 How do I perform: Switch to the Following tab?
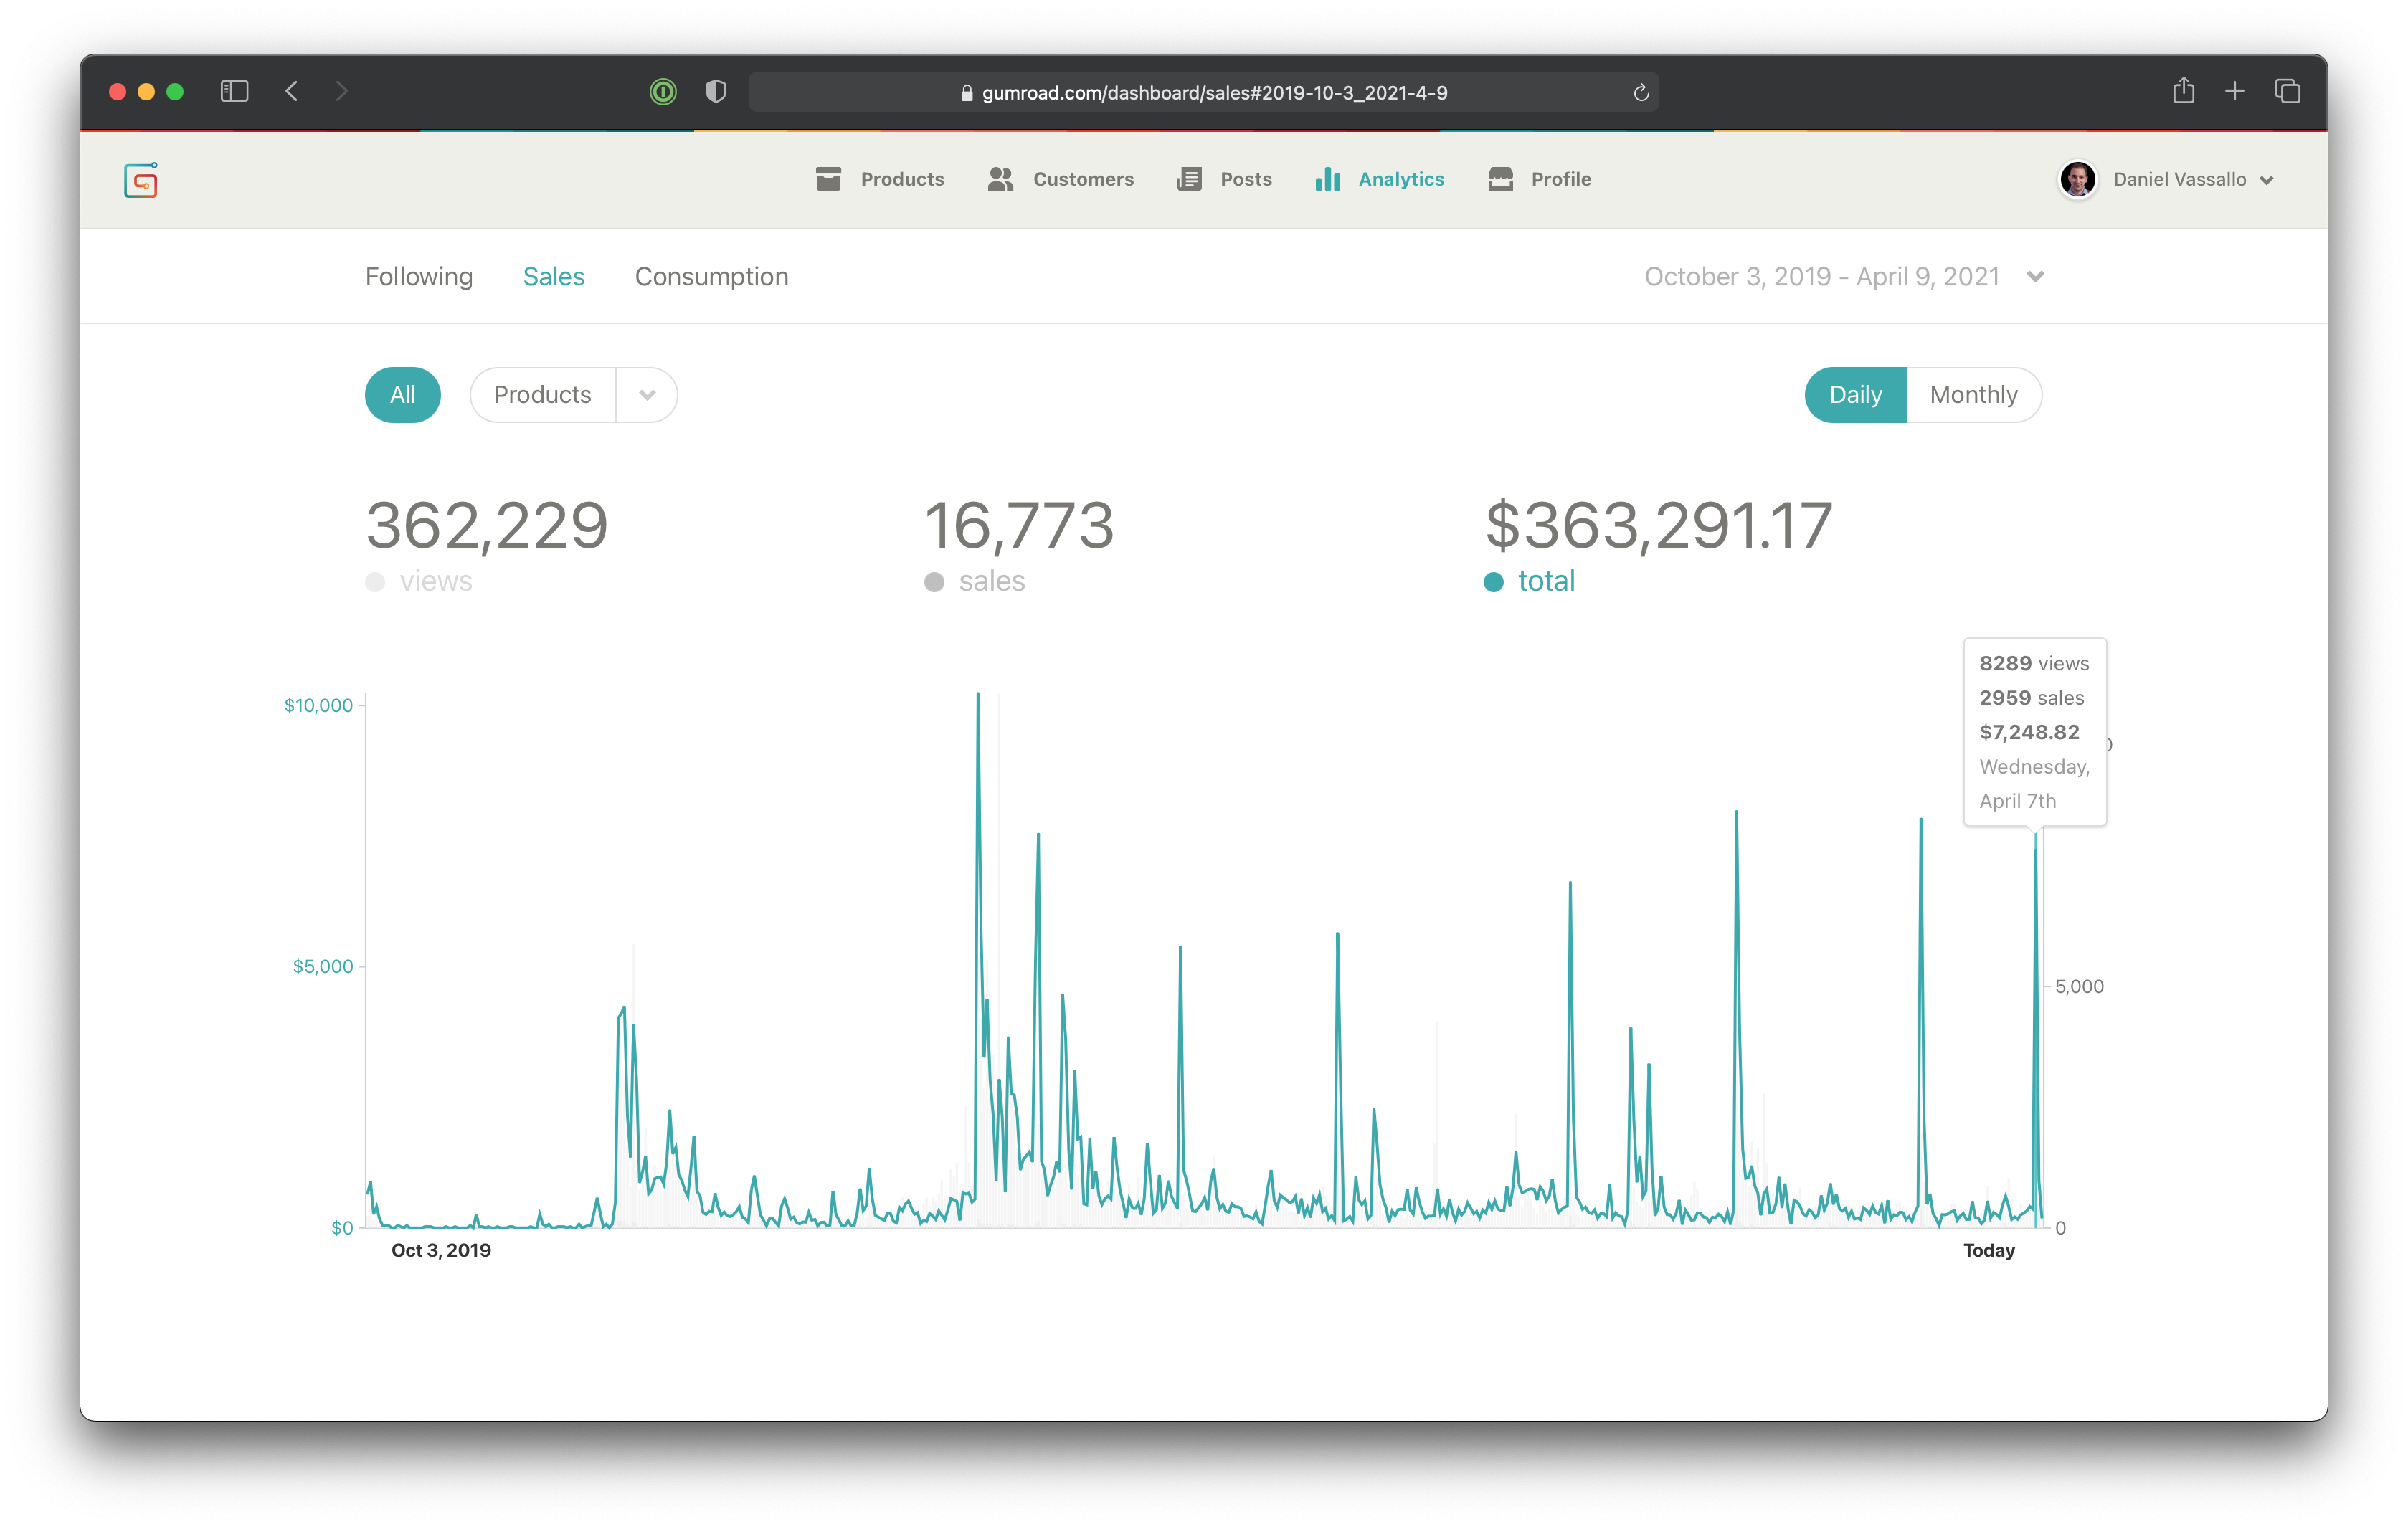click(418, 277)
